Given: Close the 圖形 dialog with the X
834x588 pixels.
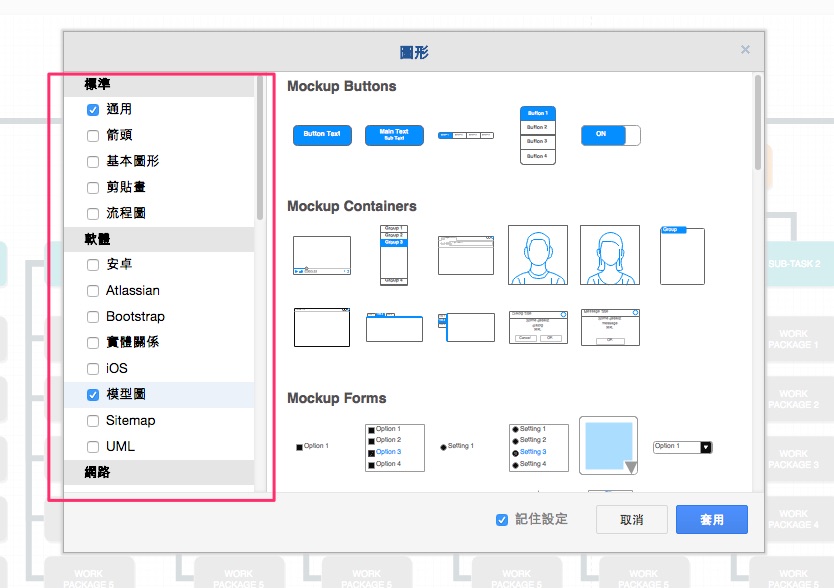Looking at the screenshot, I should [x=745, y=49].
